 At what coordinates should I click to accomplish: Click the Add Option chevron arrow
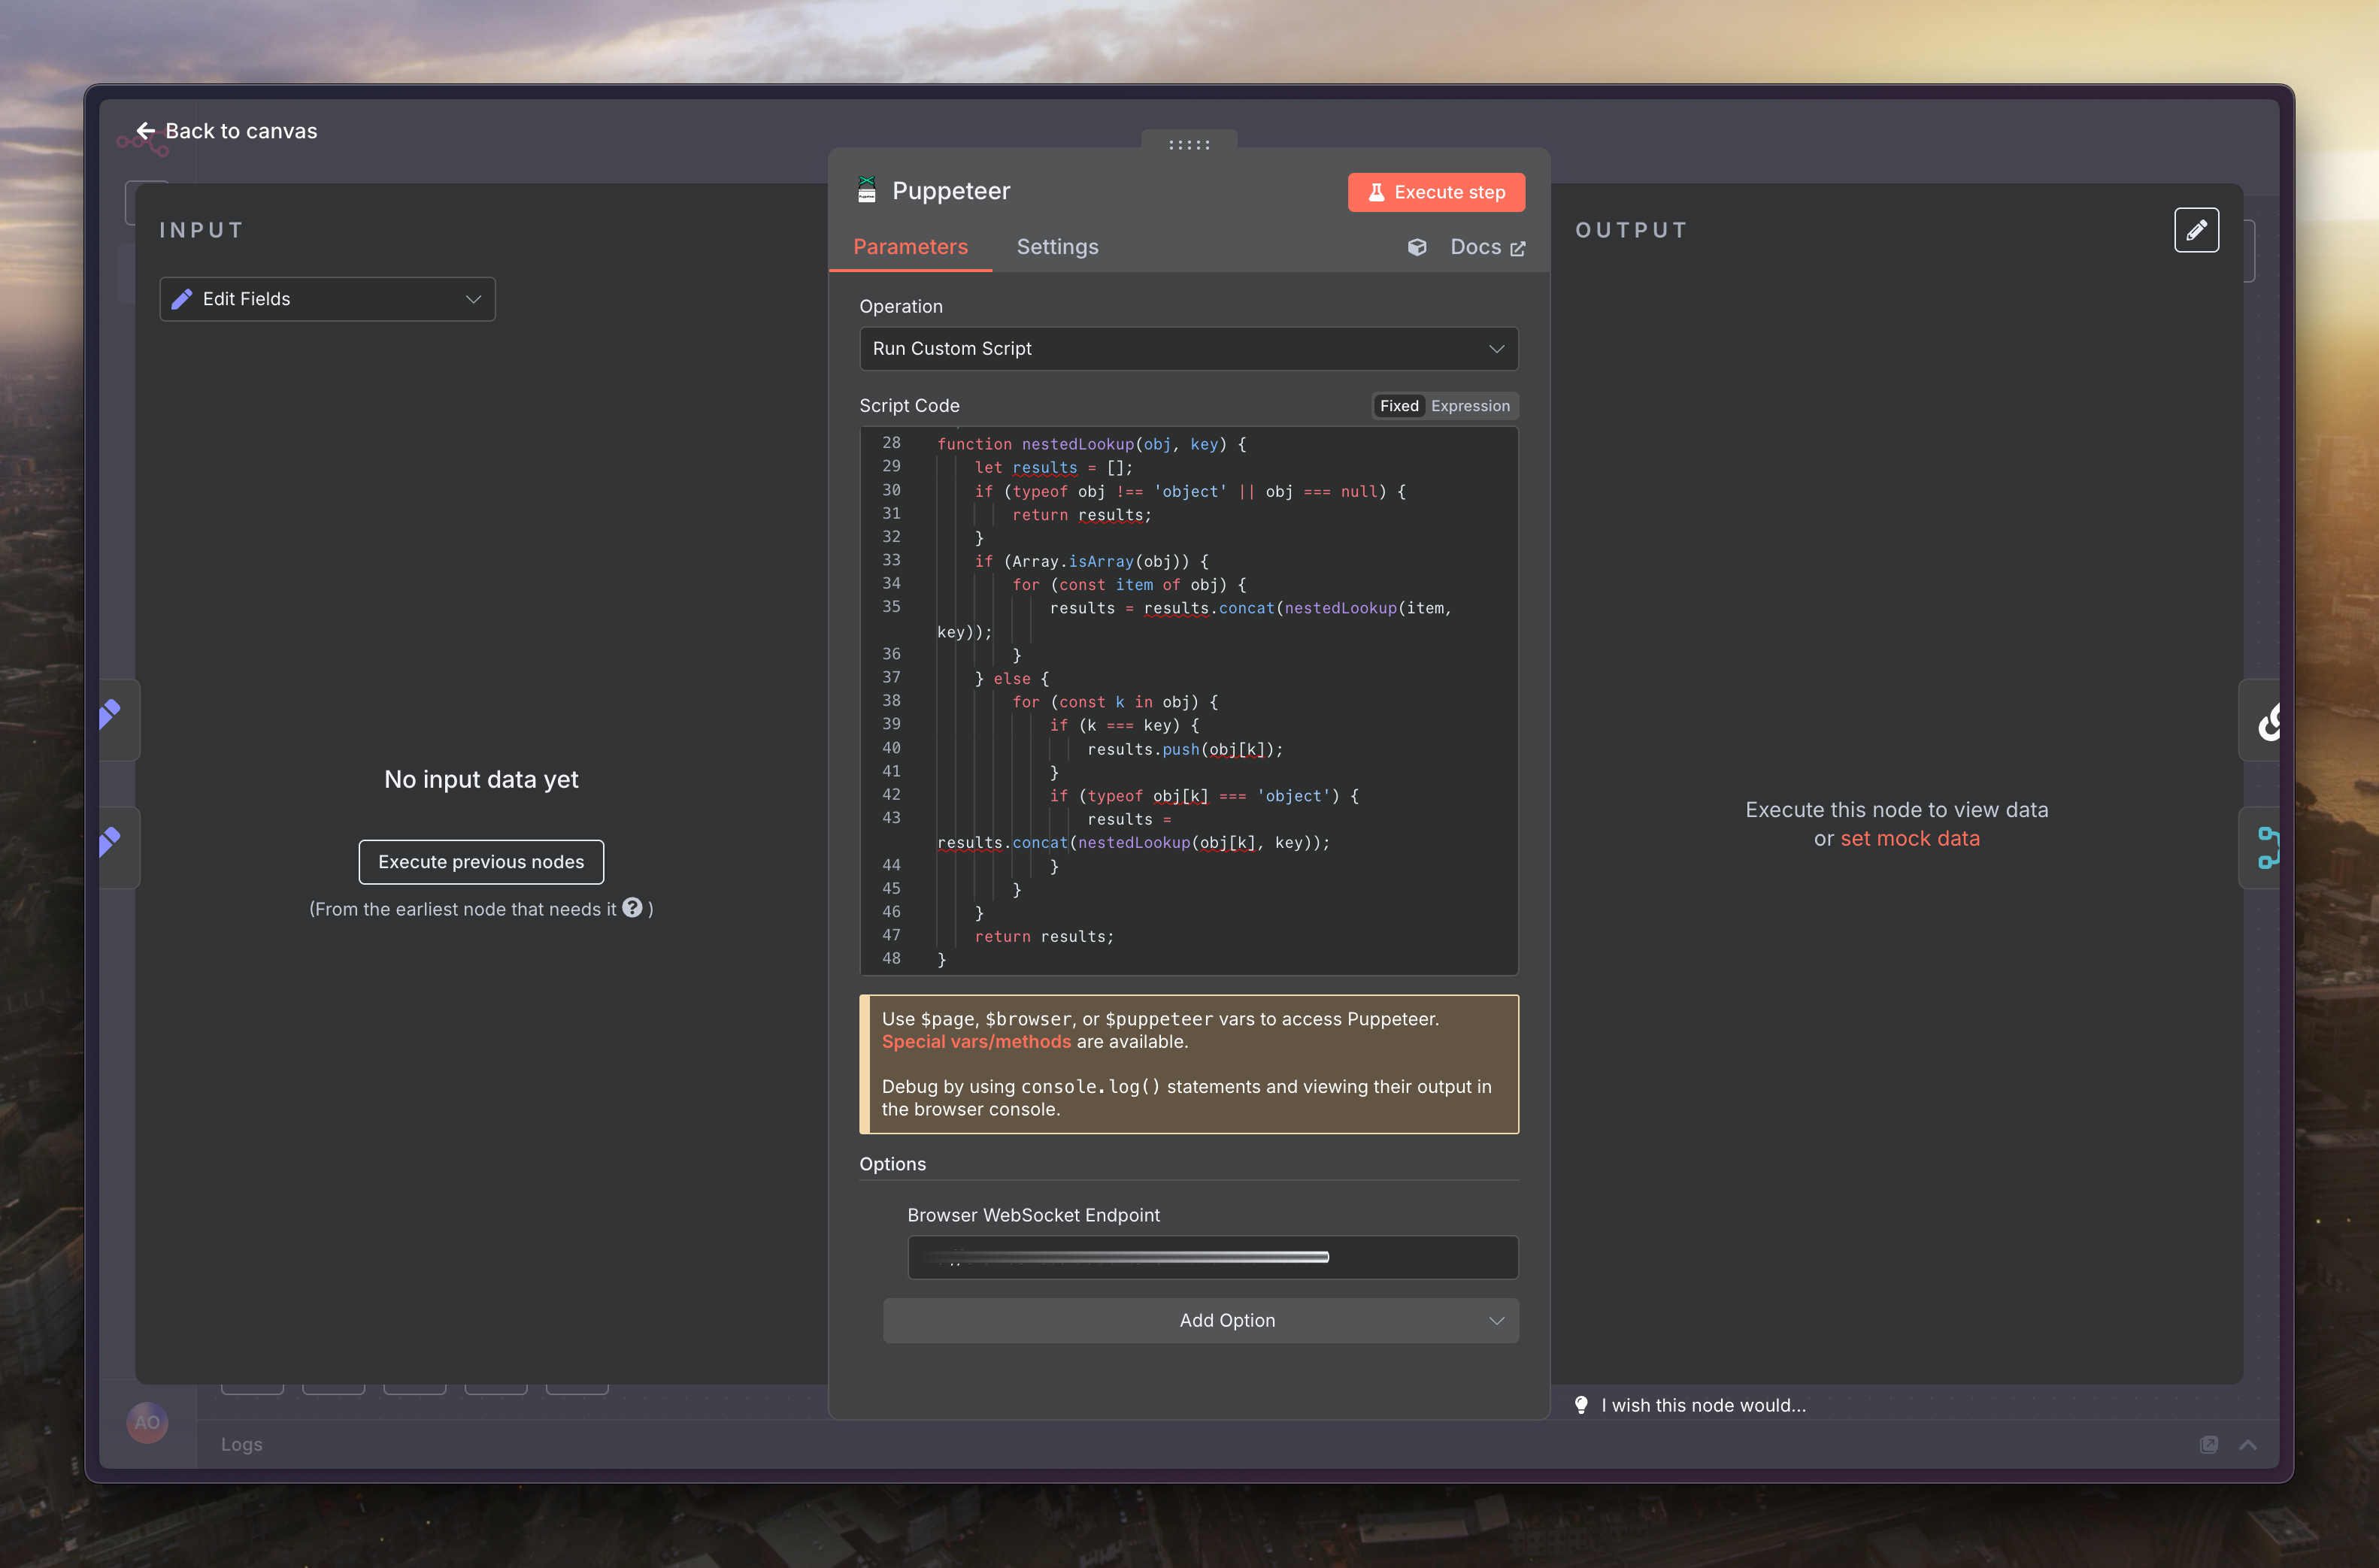pos(1496,1321)
